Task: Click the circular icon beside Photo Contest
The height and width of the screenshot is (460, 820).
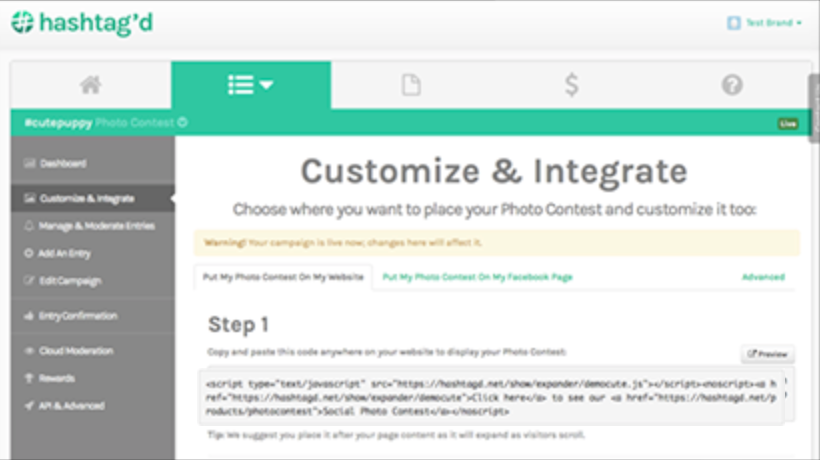Action: coord(183,122)
